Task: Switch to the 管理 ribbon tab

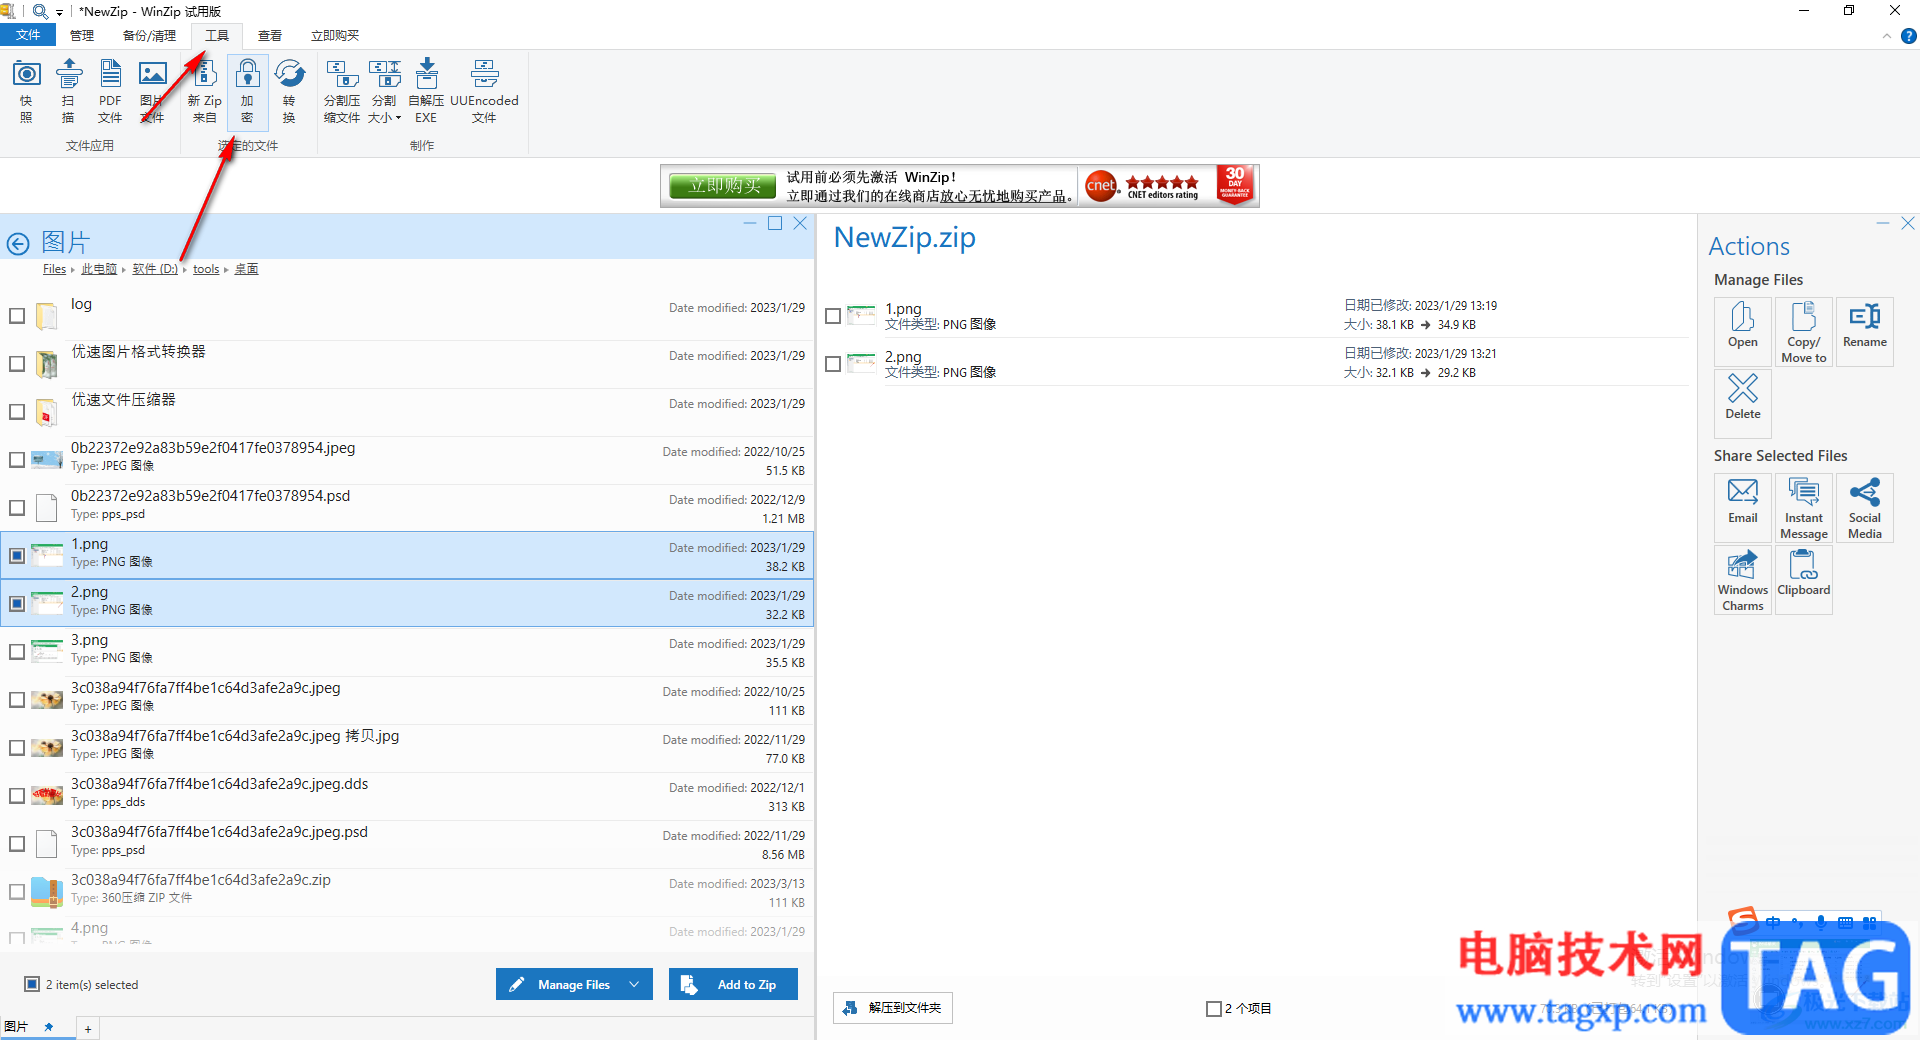Action: pyautogui.click(x=82, y=36)
